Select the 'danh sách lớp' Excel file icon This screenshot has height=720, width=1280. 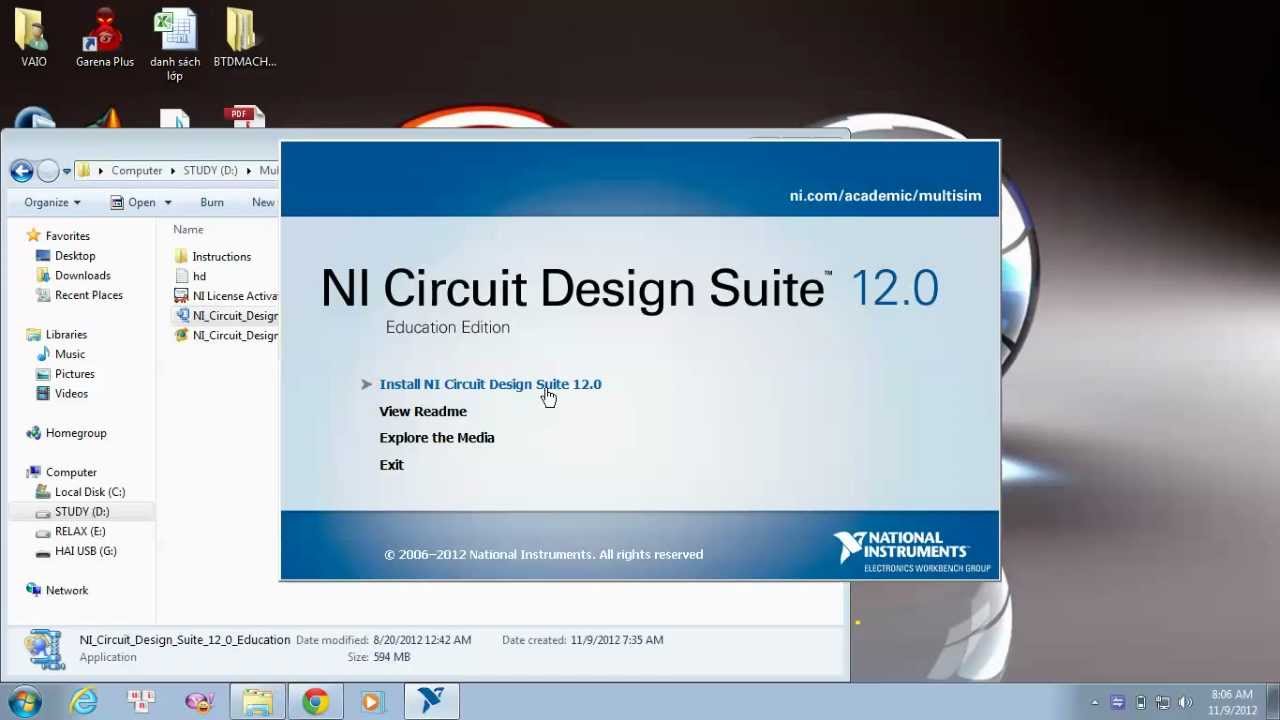pyautogui.click(x=175, y=45)
